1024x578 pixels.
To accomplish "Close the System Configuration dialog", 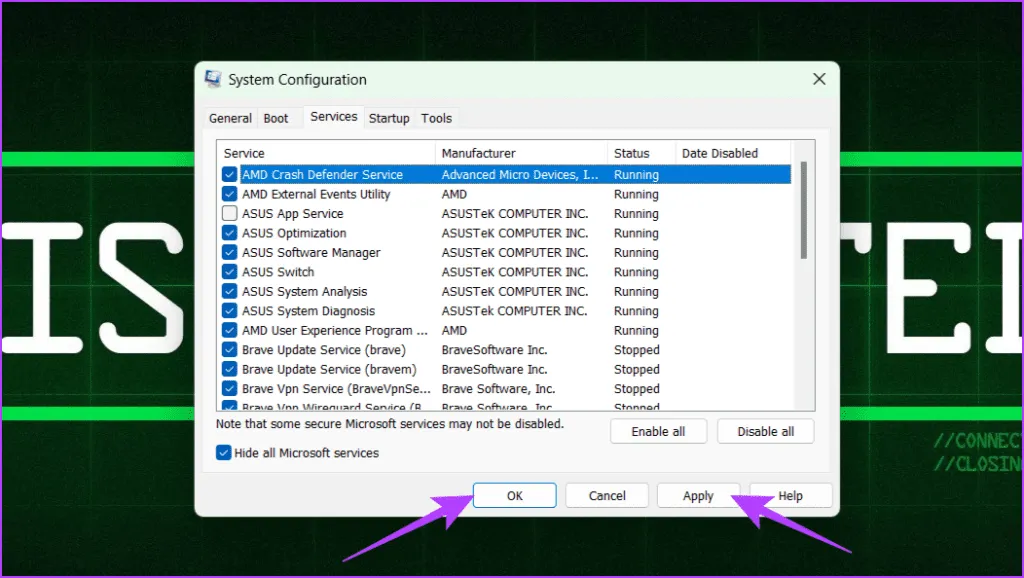I will point(819,79).
